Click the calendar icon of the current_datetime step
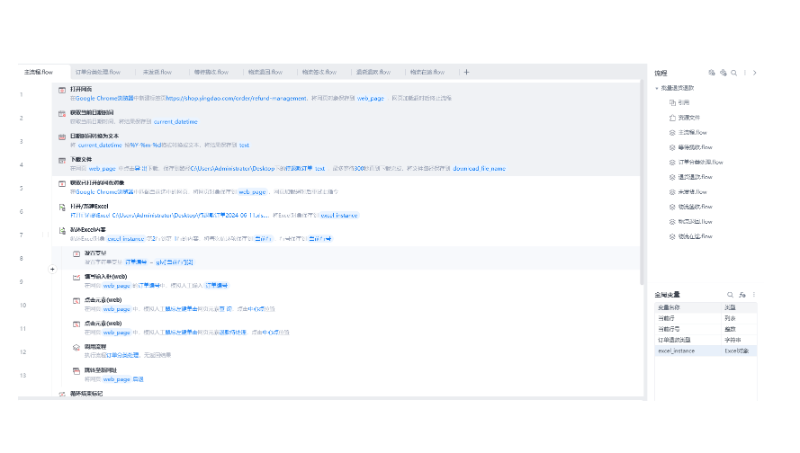The height and width of the screenshot is (453, 800). [62, 114]
